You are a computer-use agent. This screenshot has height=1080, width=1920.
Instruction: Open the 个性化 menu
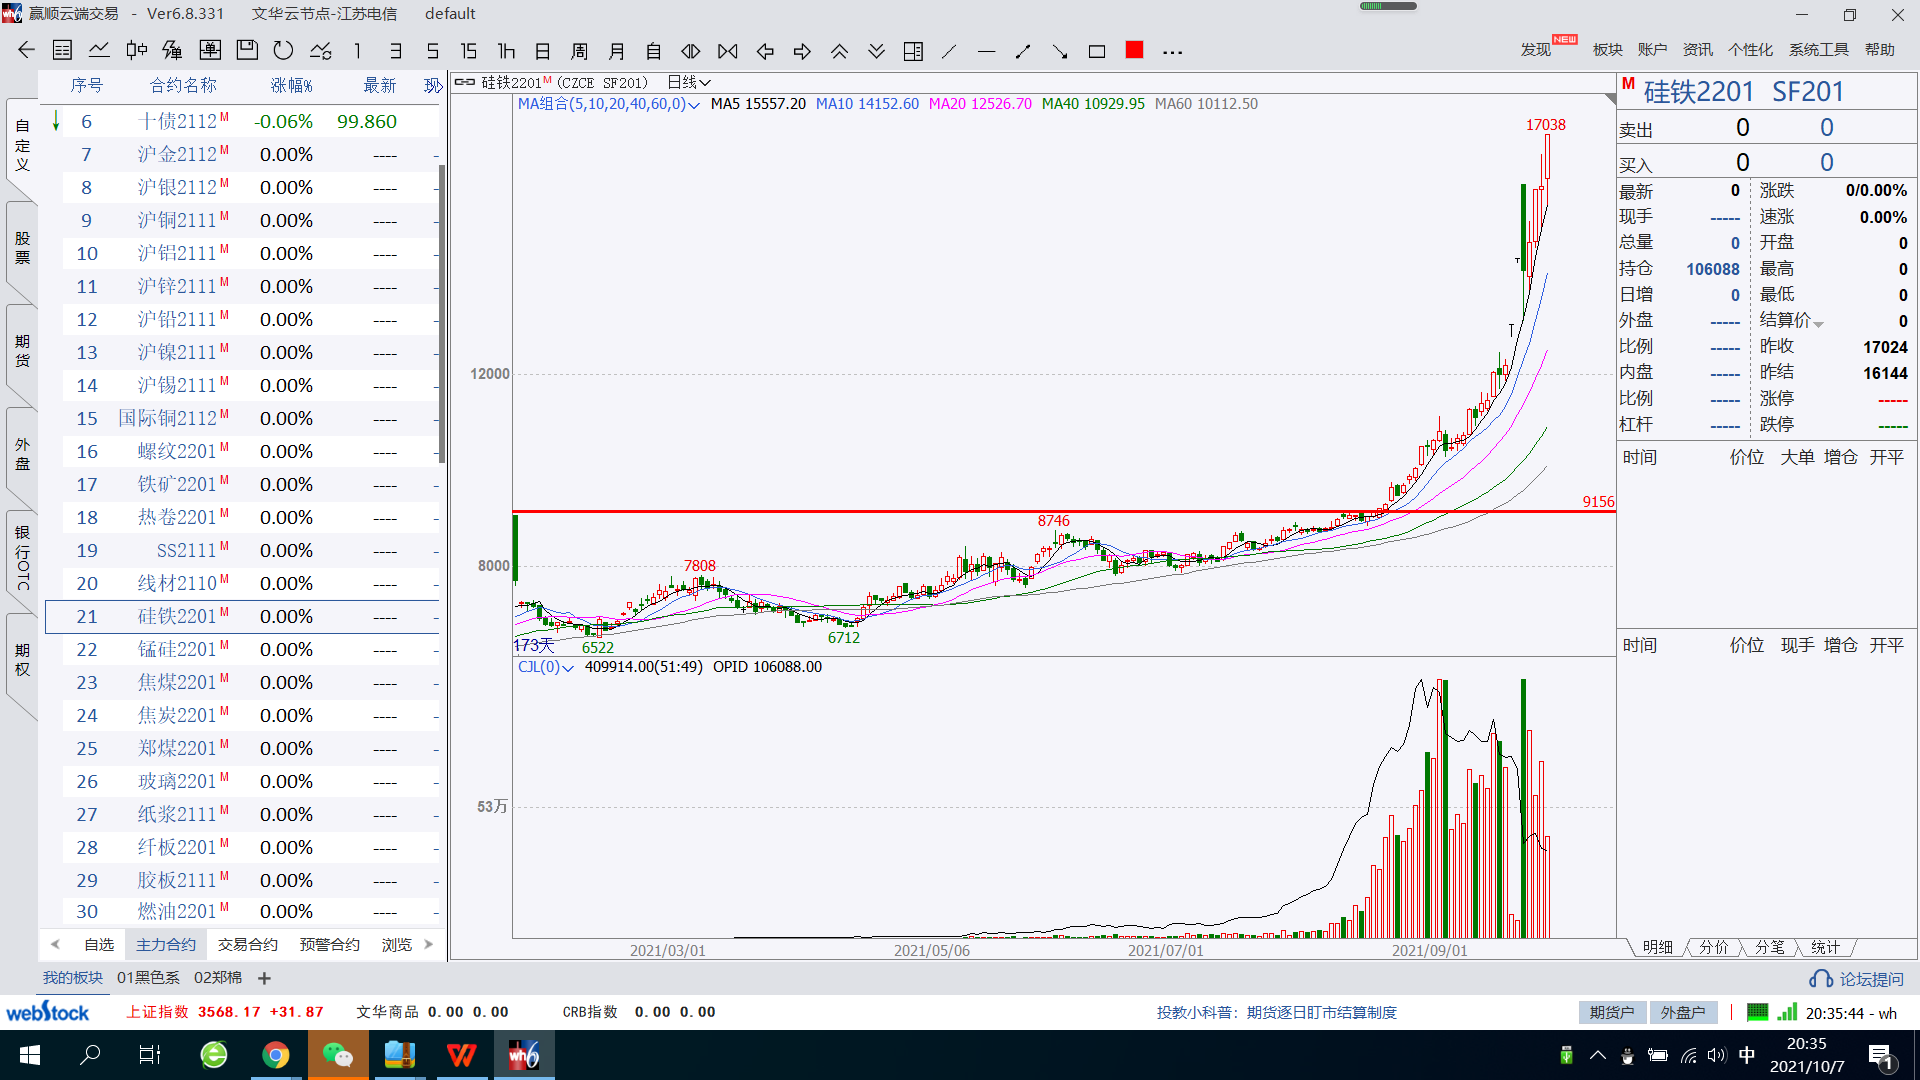pos(1750,49)
